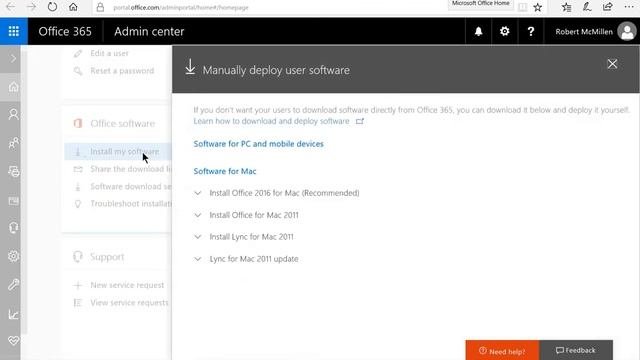
Task: Click Troubleshoot installation
Action: (x=131, y=204)
